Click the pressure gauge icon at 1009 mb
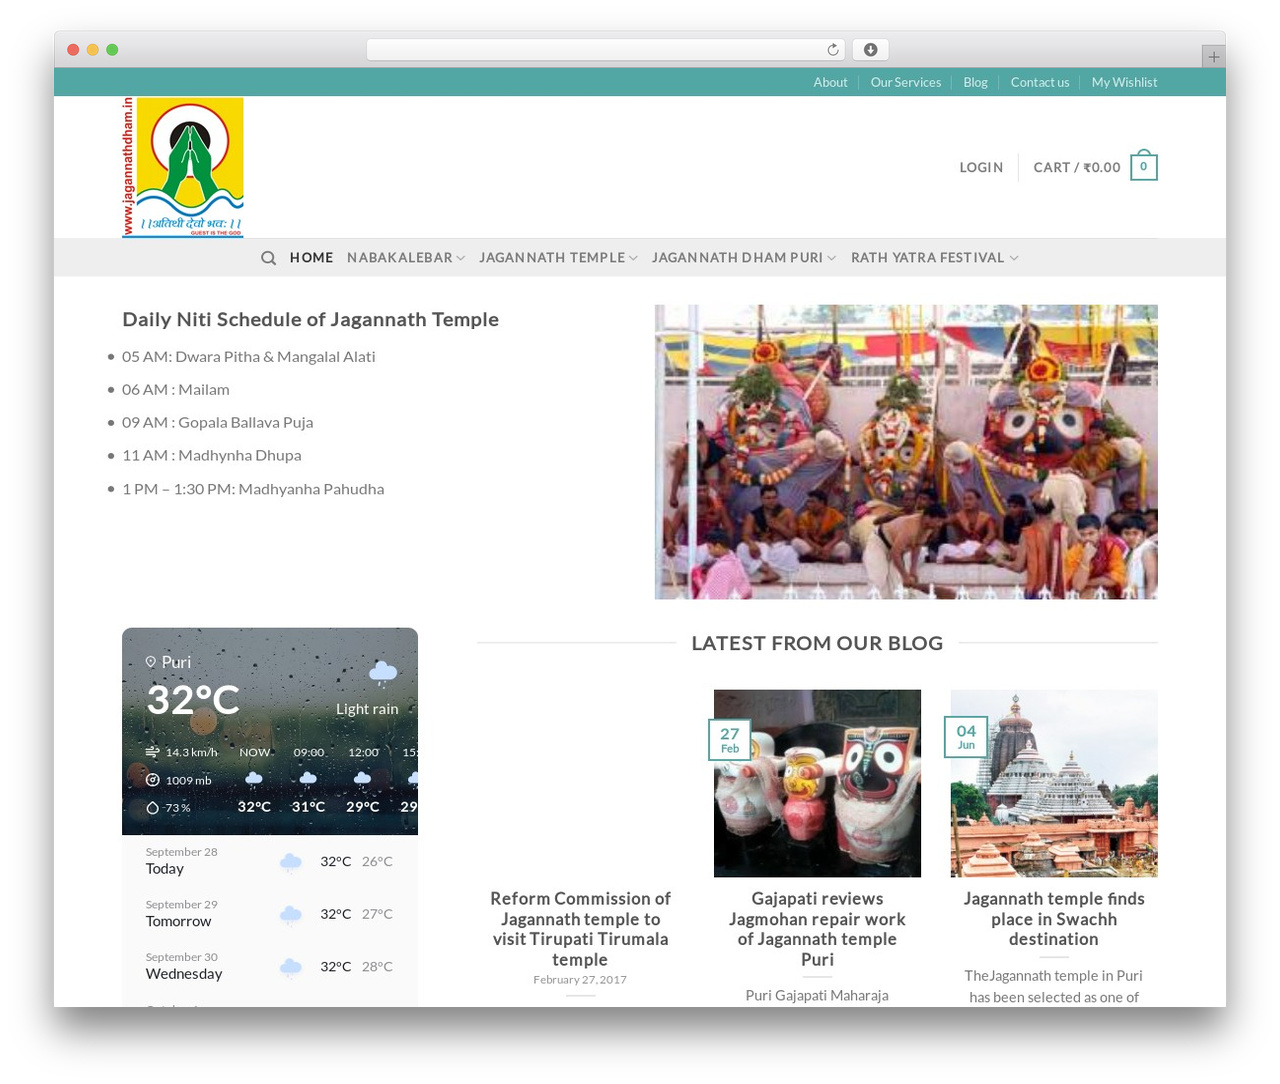Screen dimensions: 1280x1084 (153, 780)
